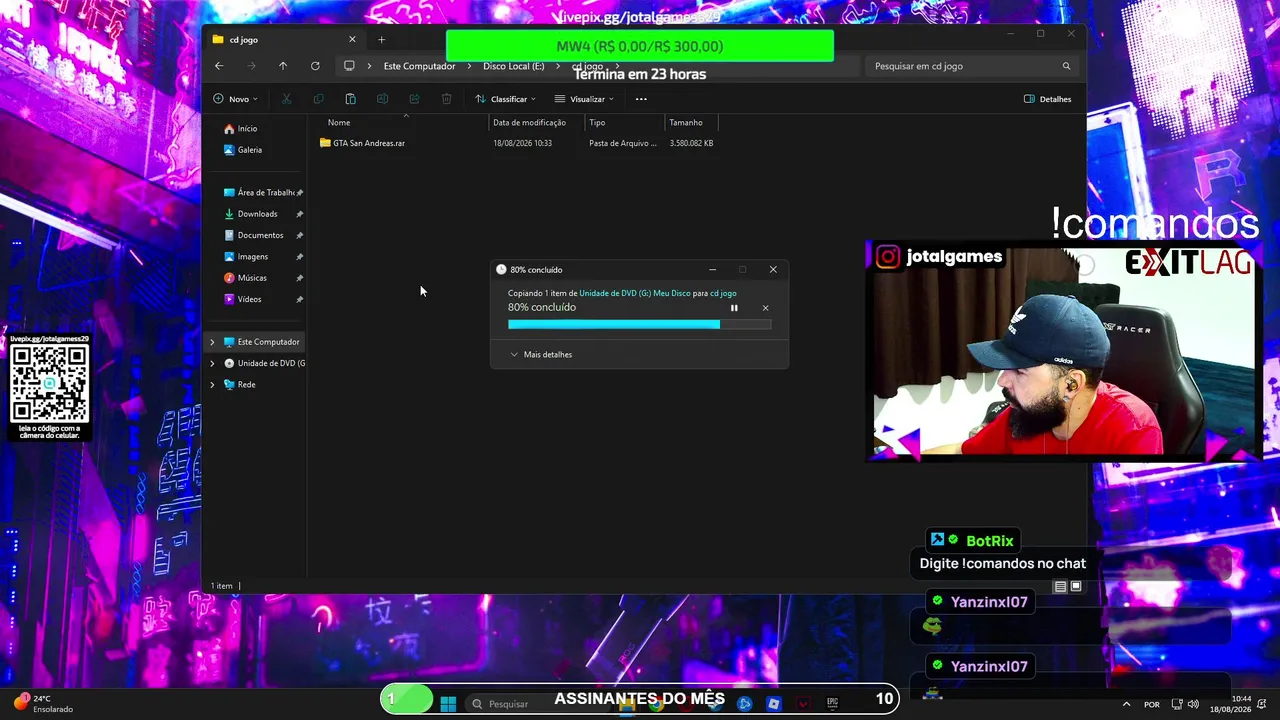Open Área de Trabalho in sidebar
1280x720 pixels.
265,193
